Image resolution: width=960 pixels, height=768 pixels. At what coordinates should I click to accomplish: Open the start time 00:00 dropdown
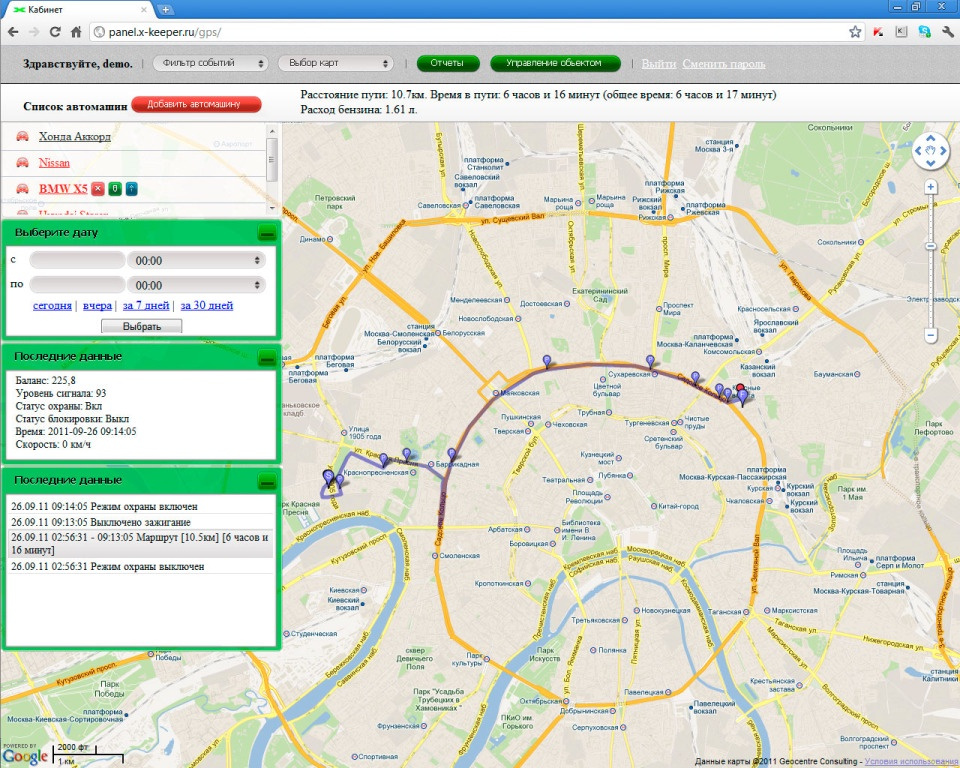[196, 260]
